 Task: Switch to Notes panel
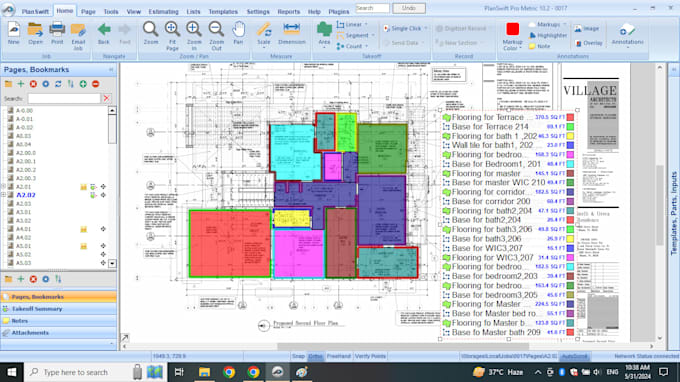59,321
